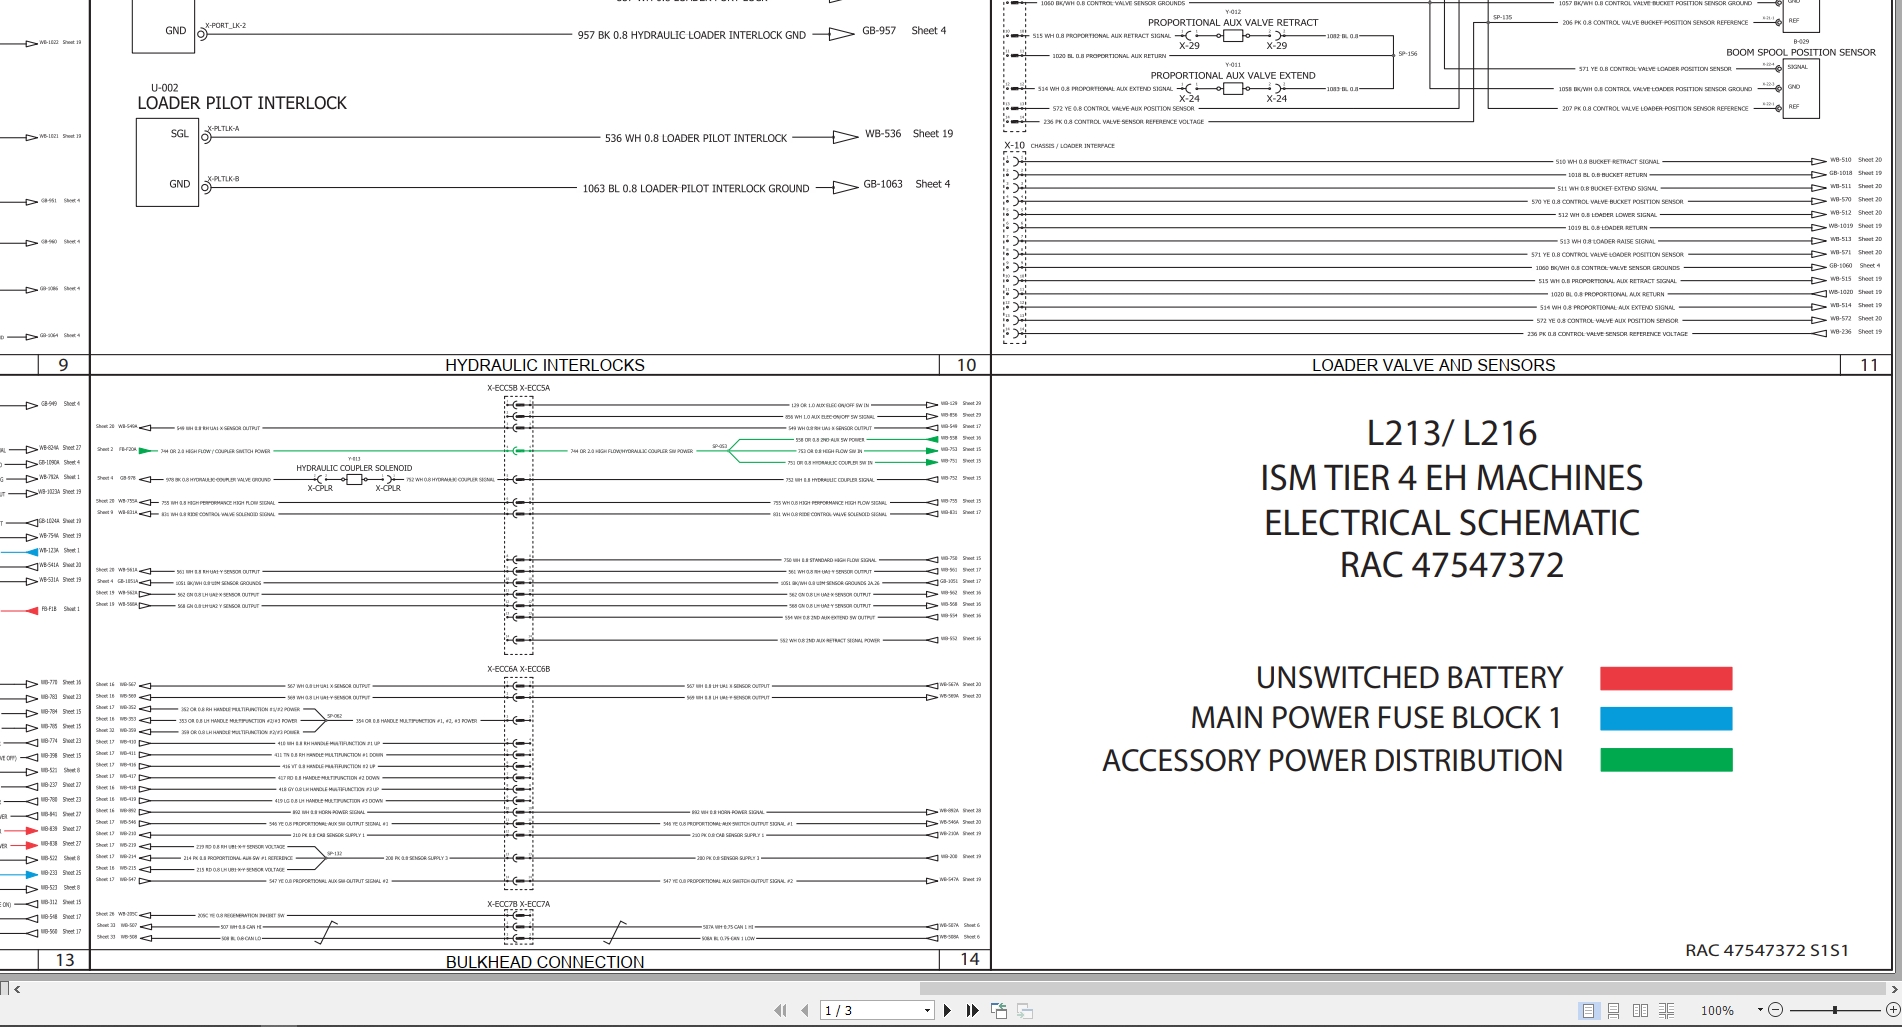Enable the continuous facing layout
The width and height of the screenshot is (1902, 1027).
click(1666, 1011)
